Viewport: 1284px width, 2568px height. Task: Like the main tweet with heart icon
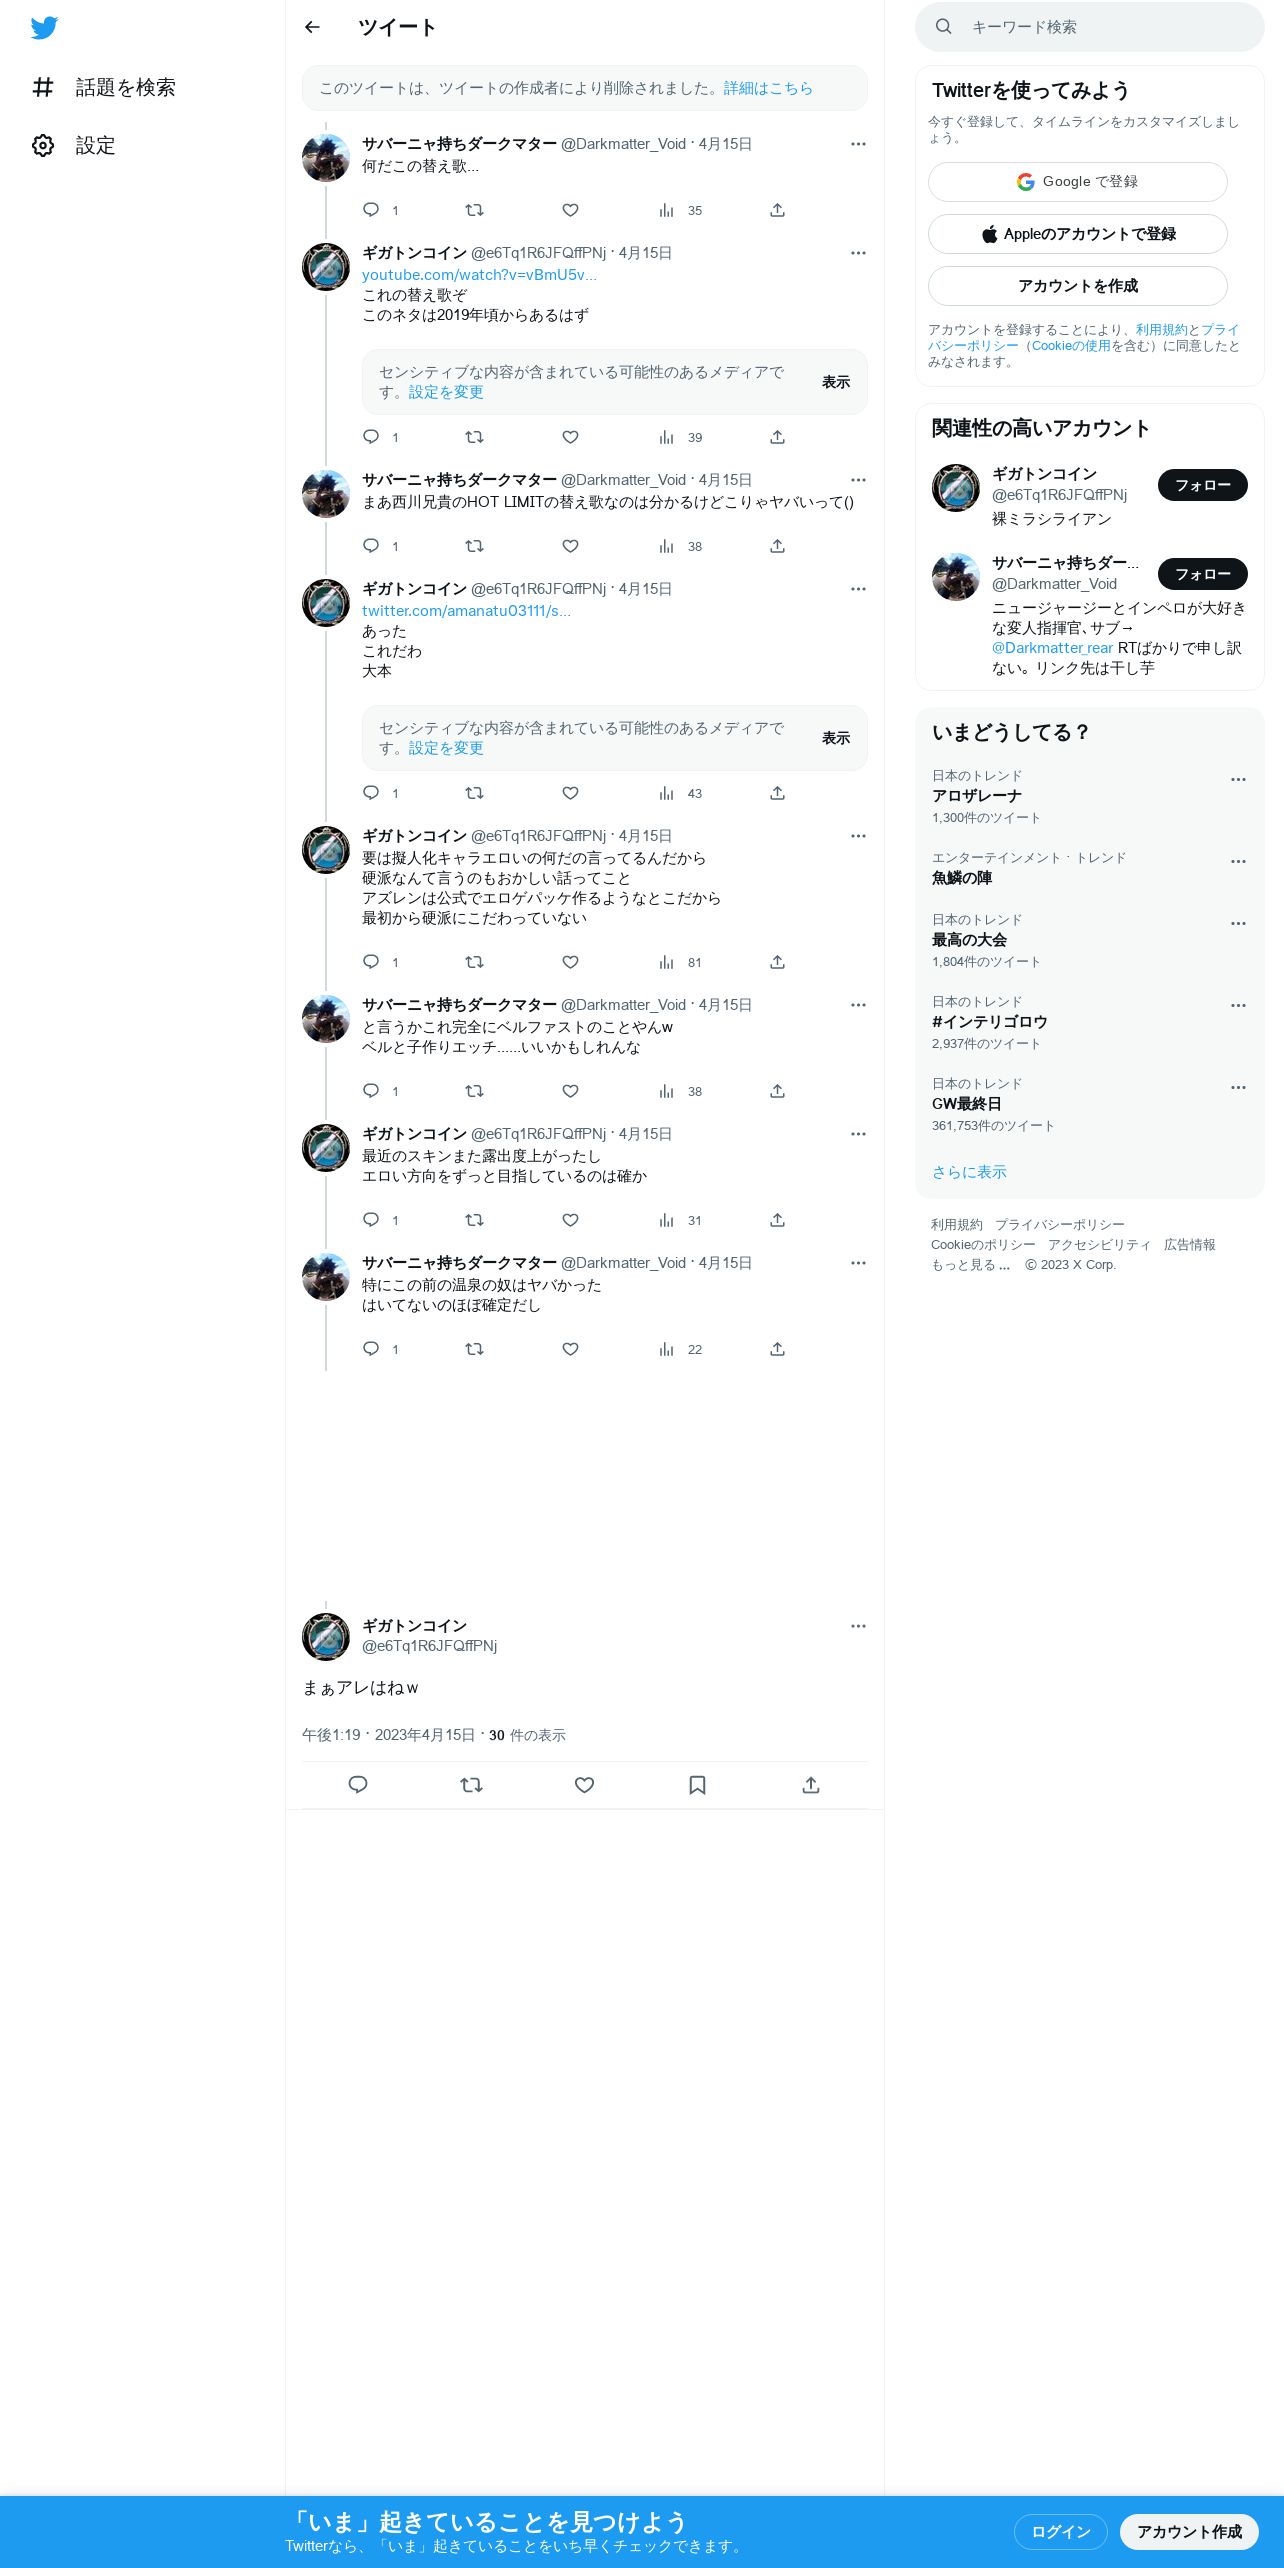pos(585,1785)
